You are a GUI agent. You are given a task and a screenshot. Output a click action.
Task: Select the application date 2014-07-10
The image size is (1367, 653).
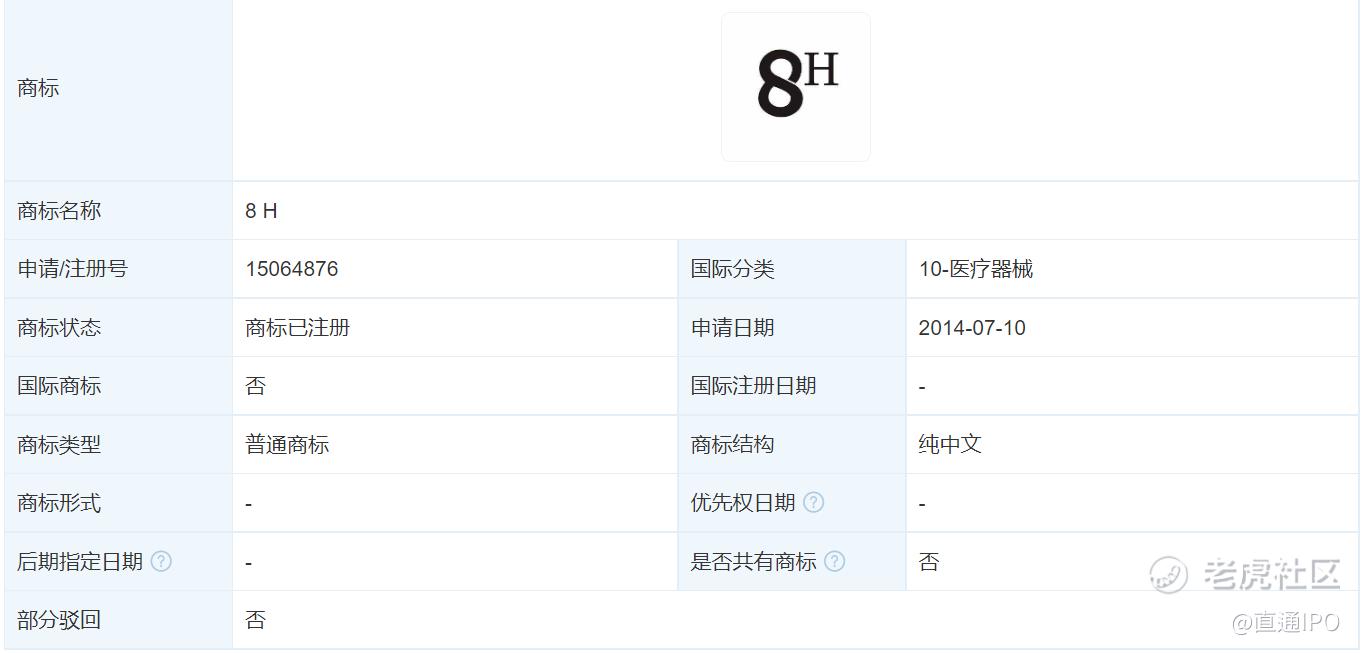(972, 328)
